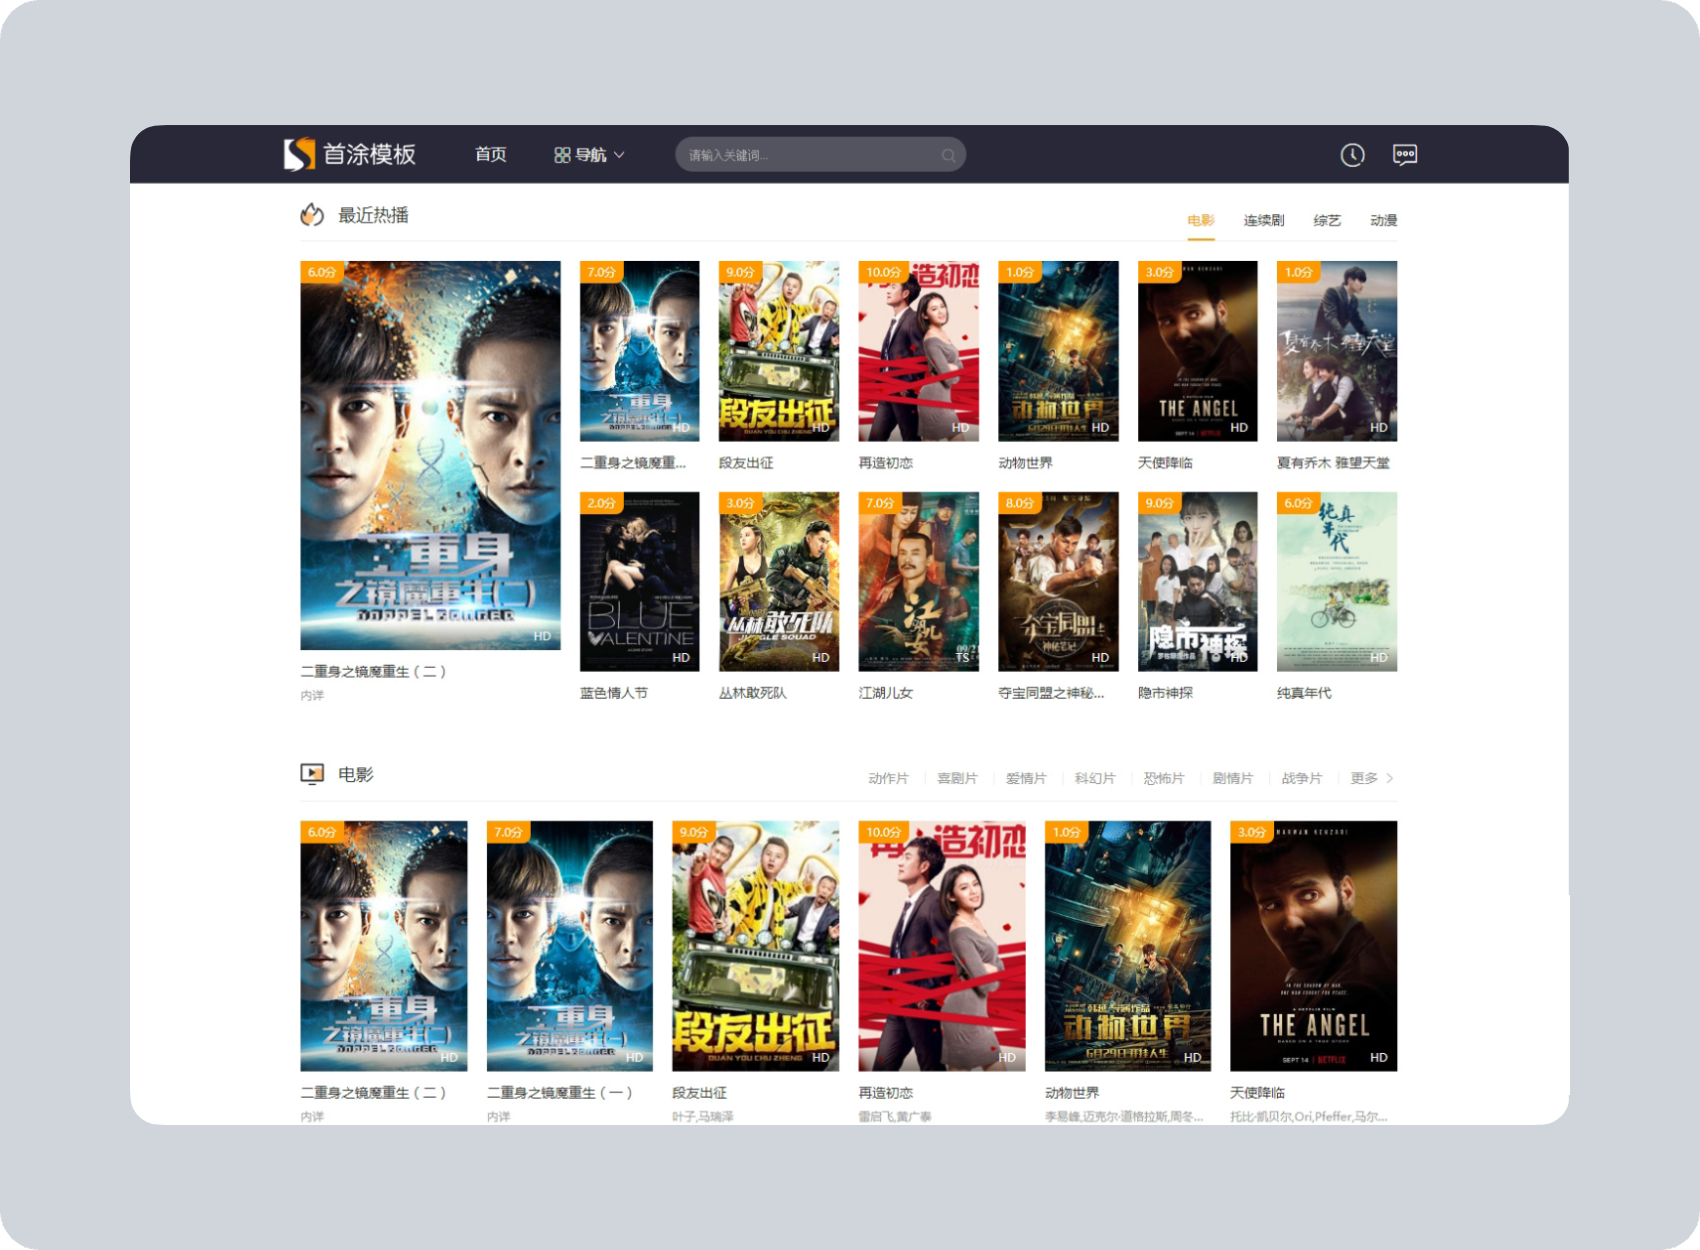Open the 科幻片 category link
This screenshot has height=1250, width=1700.
coord(1095,778)
